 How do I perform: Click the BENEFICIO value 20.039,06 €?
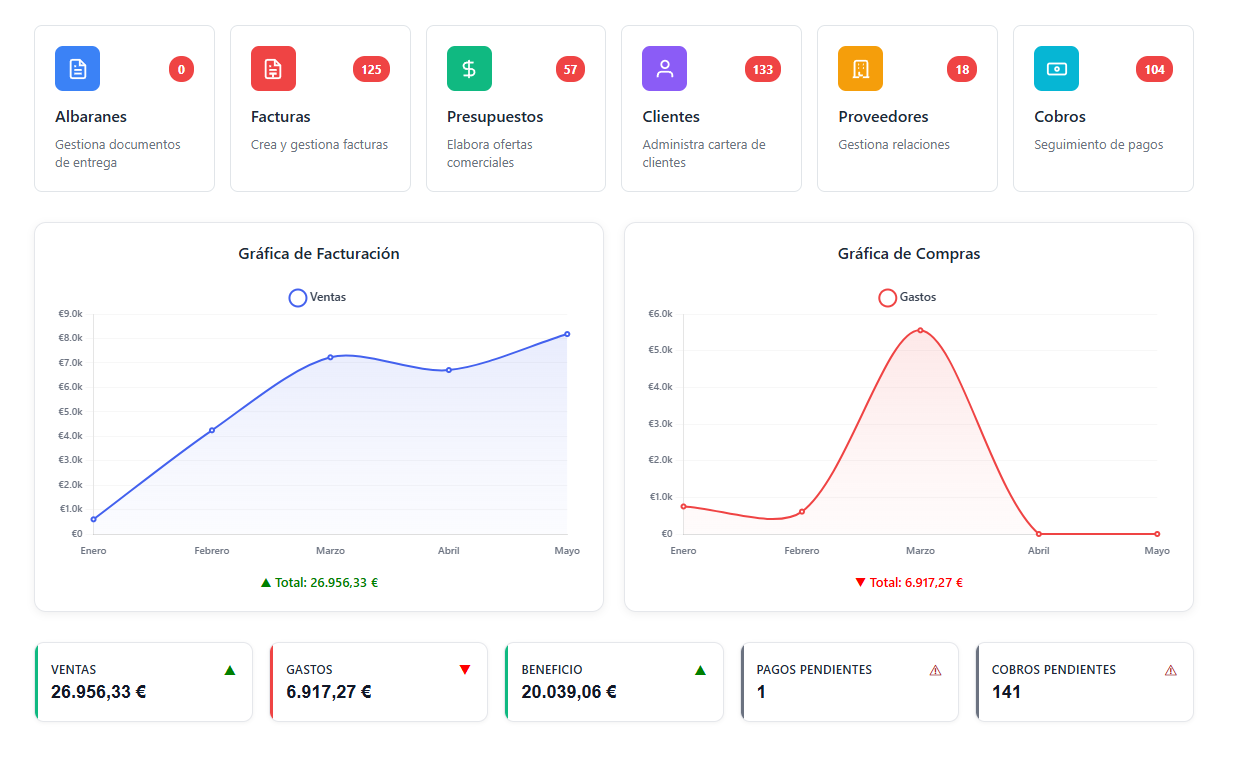[569, 691]
